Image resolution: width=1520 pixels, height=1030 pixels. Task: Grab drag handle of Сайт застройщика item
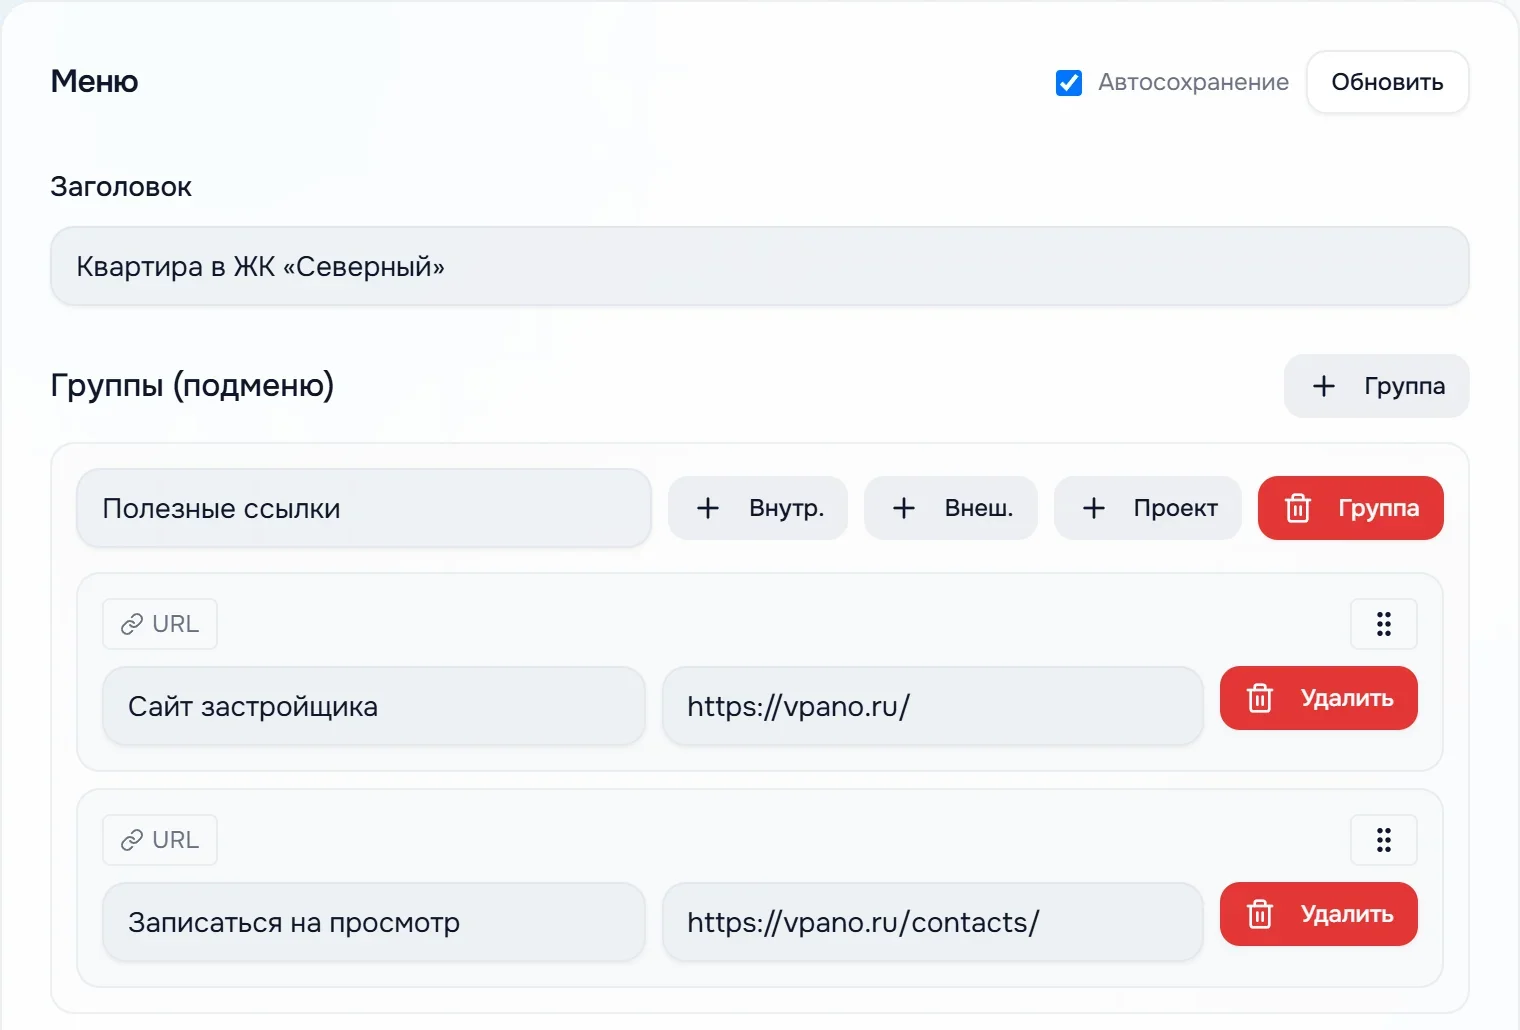click(1384, 624)
